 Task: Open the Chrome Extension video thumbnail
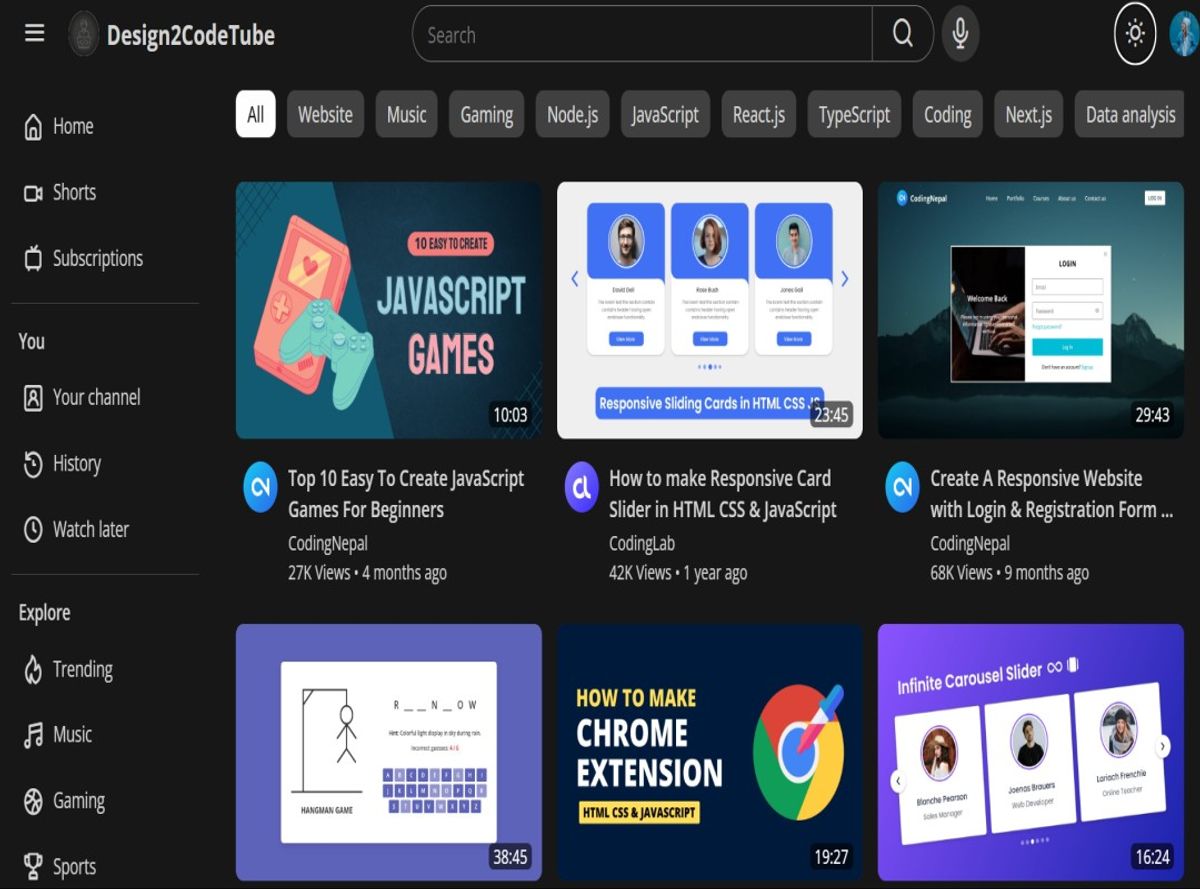point(709,752)
